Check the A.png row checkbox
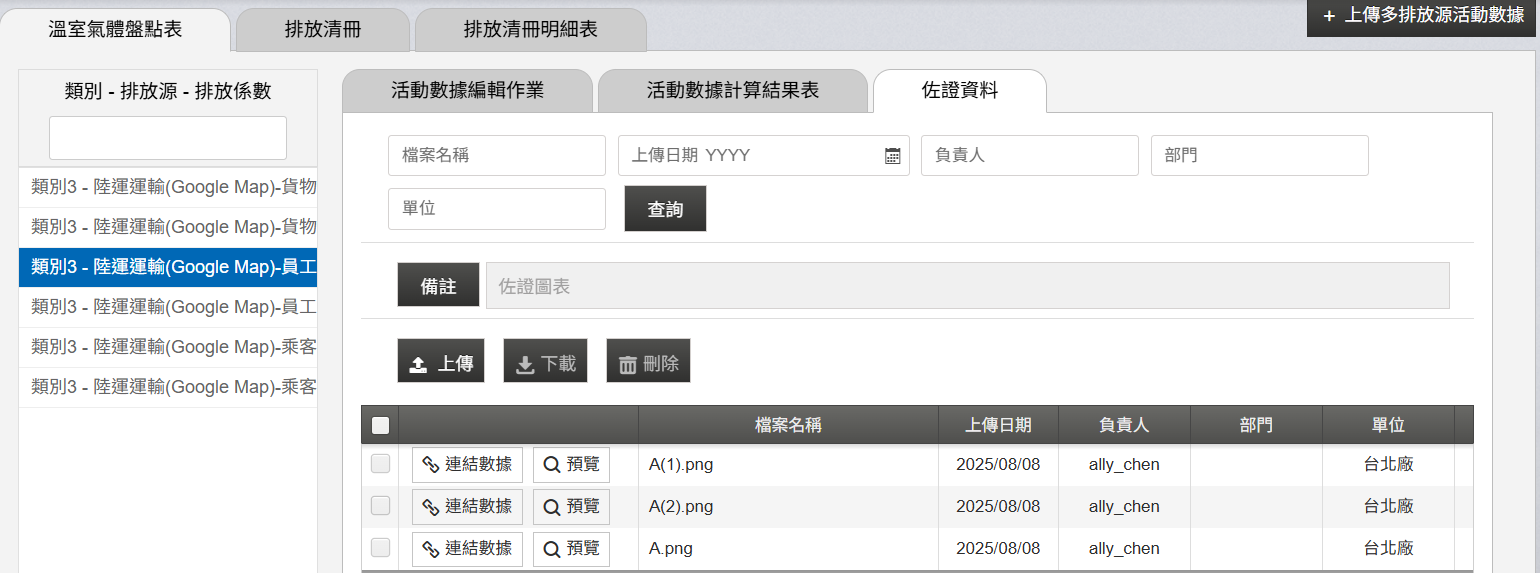Screen dimensions: 1540x573 click(380, 548)
